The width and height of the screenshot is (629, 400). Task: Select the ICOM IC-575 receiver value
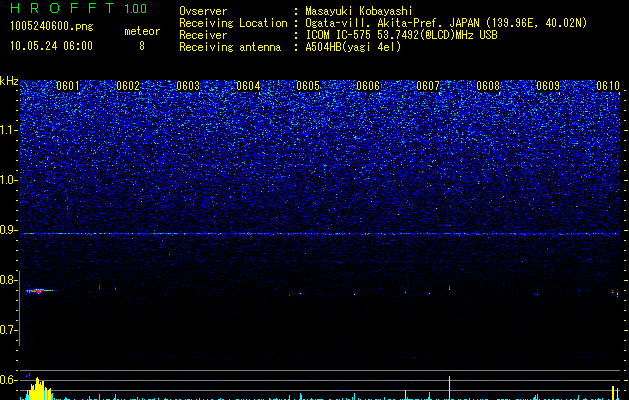point(401,35)
